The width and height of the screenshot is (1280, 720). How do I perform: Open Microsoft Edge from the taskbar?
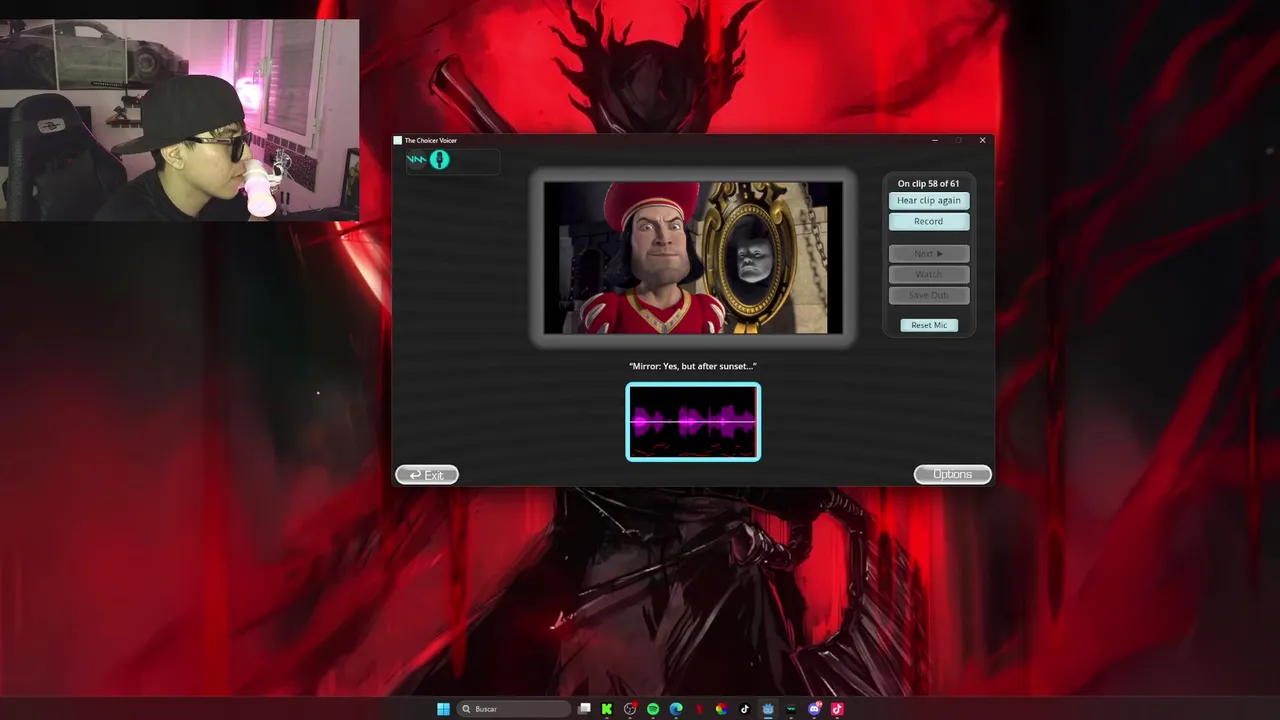pos(676,709)
